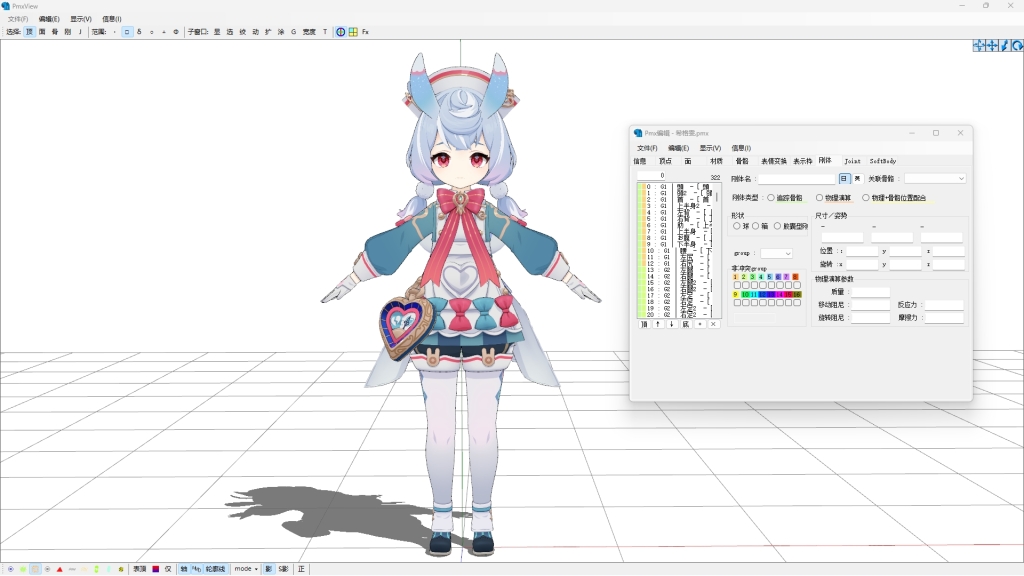Click the 反应力 input field

[x=944, y=305]
